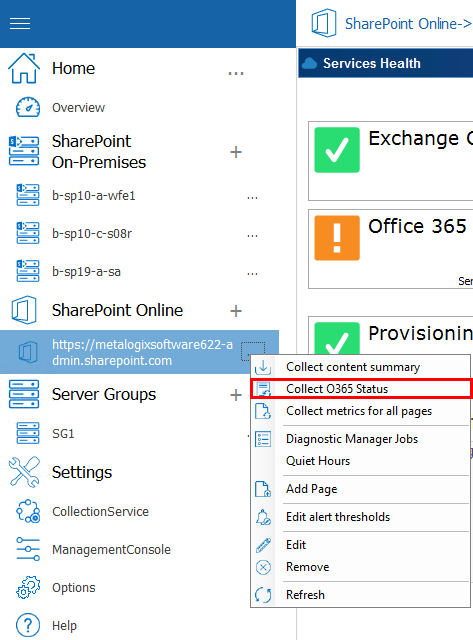Choose Edit alert thresholds
Viewport: 473px width, 640px height.
pyautogui.click(x=361, y=517)
